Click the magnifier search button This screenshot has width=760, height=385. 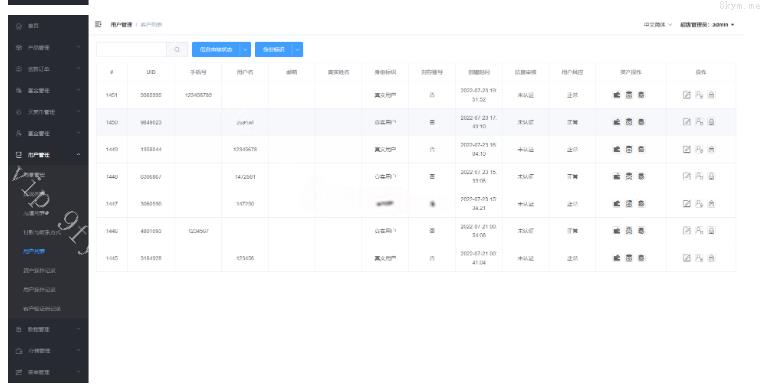pos(177,49)
